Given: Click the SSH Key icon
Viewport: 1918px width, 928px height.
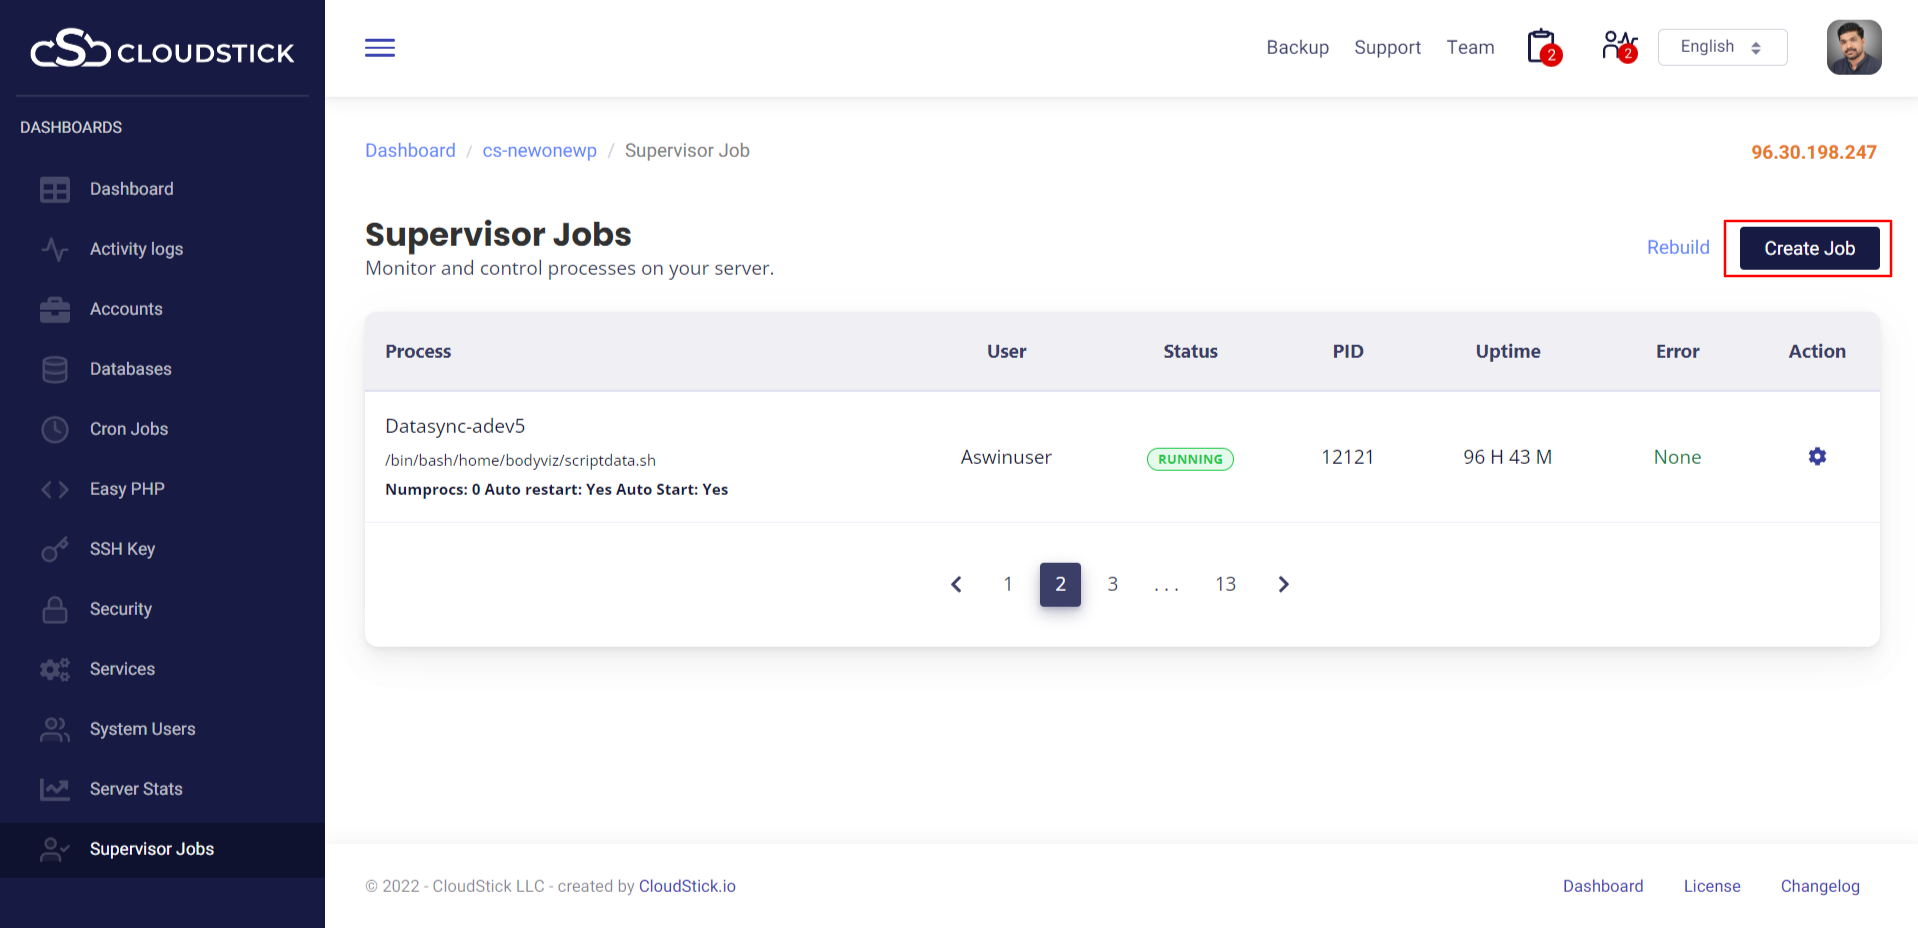Looking at the screenshot, I should point(55,549).
